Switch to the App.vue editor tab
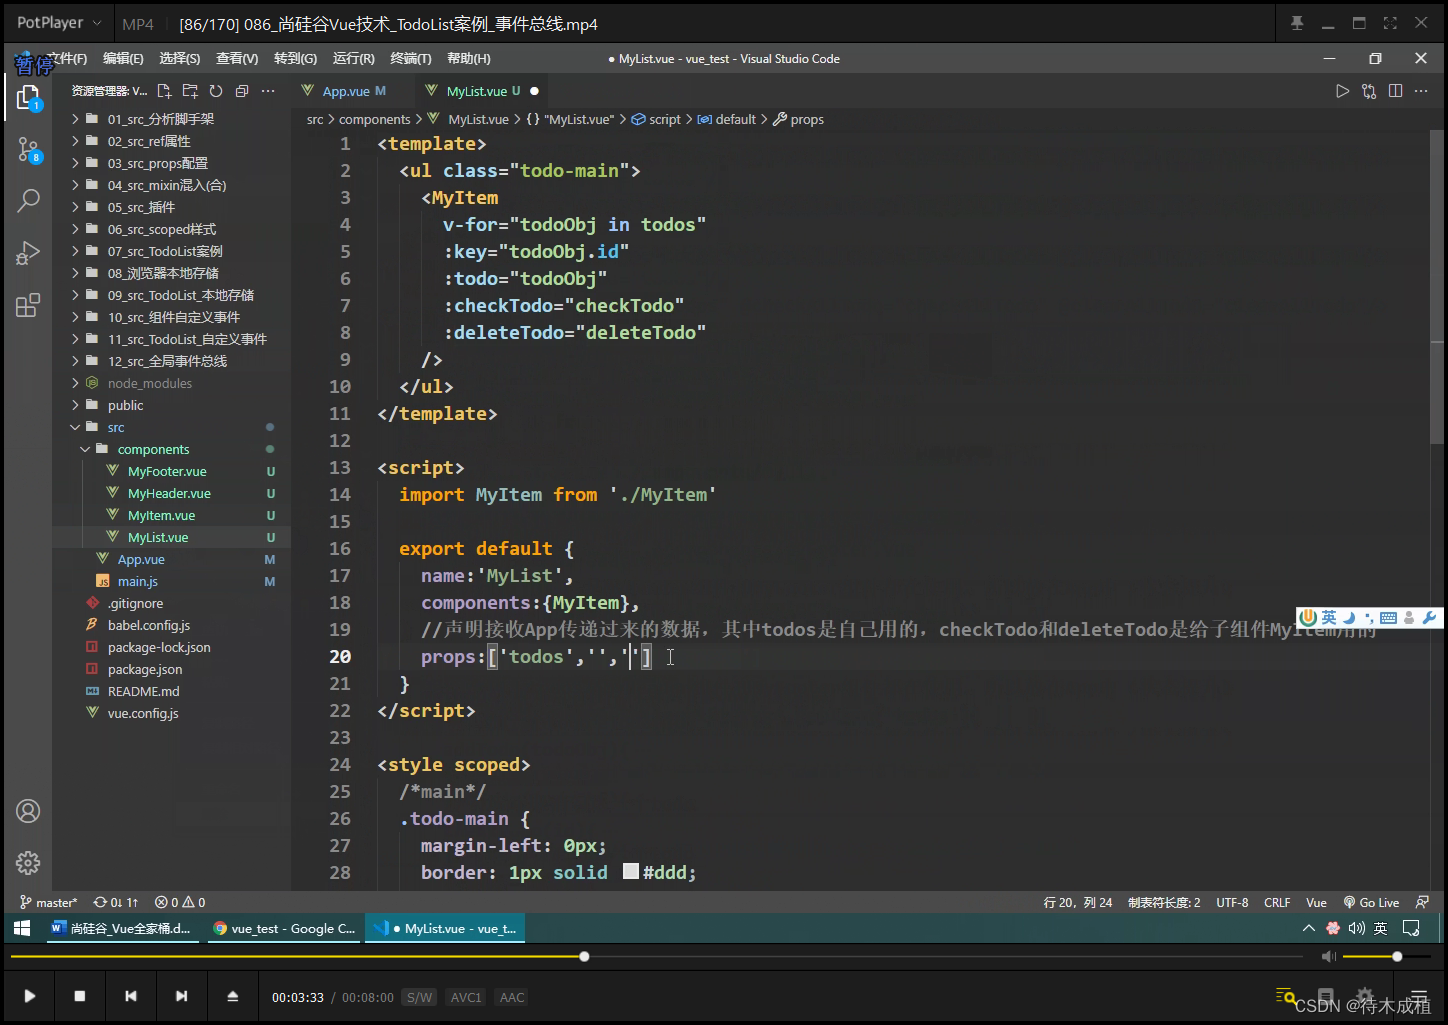Screen dimensions: 1448x1025 point(353,91)
